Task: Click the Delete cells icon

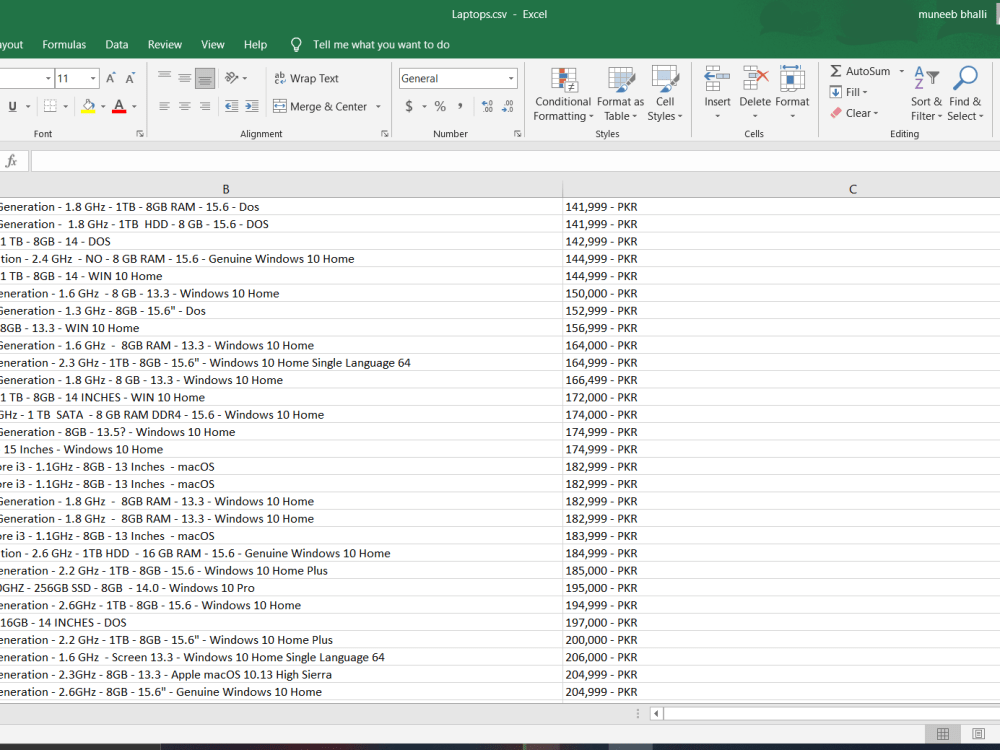Action: click(755, 79)
